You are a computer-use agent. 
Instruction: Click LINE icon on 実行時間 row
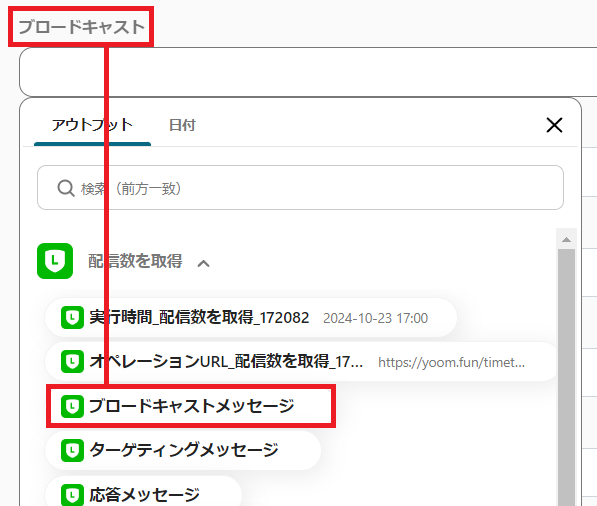click(x=72, y=318)
